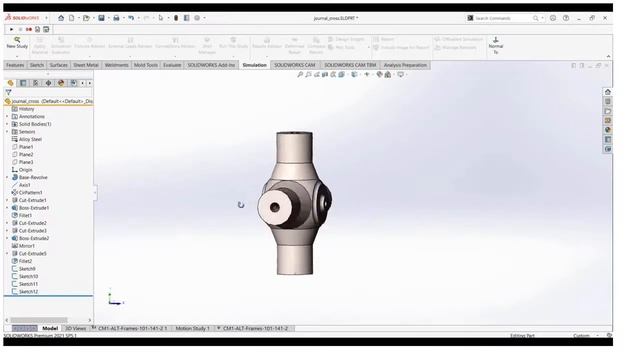Image resolution: width=640 pixels, height=360 pixels.
Task: Click the New Study icon
Action: [17, 43]
